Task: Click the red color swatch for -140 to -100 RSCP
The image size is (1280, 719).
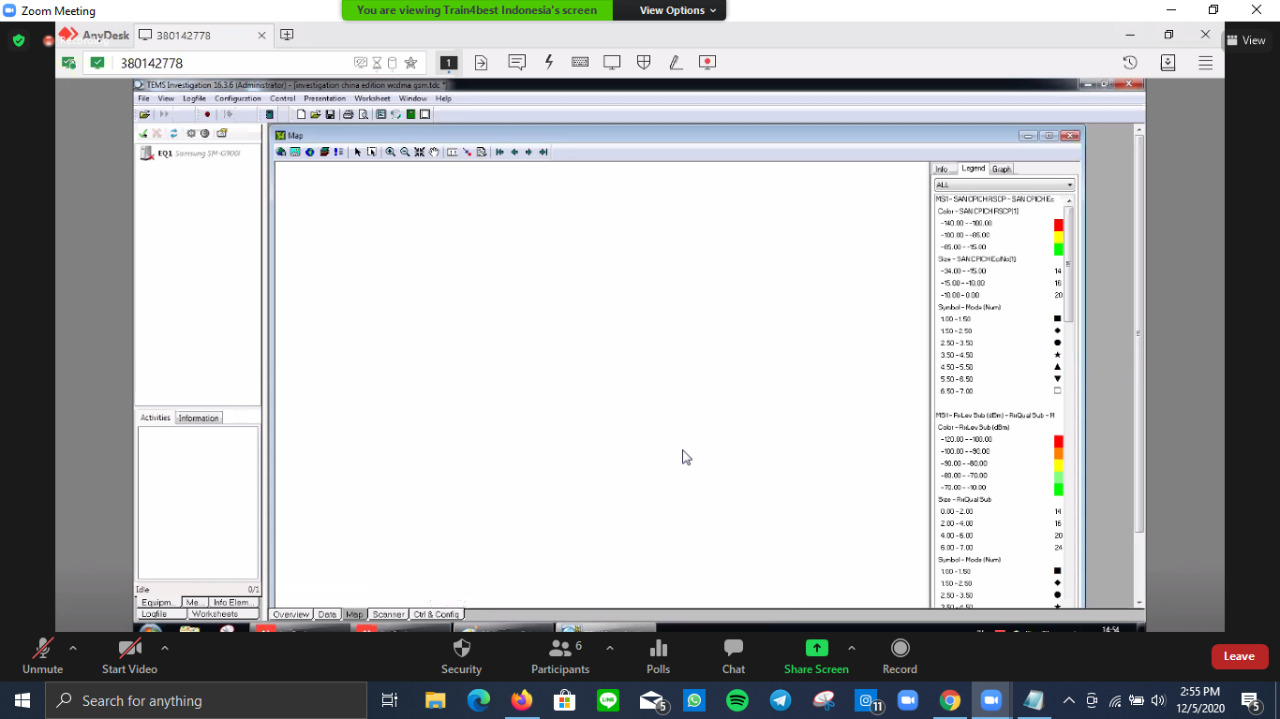Action: pyautogui.click(x=1058, y=224)
